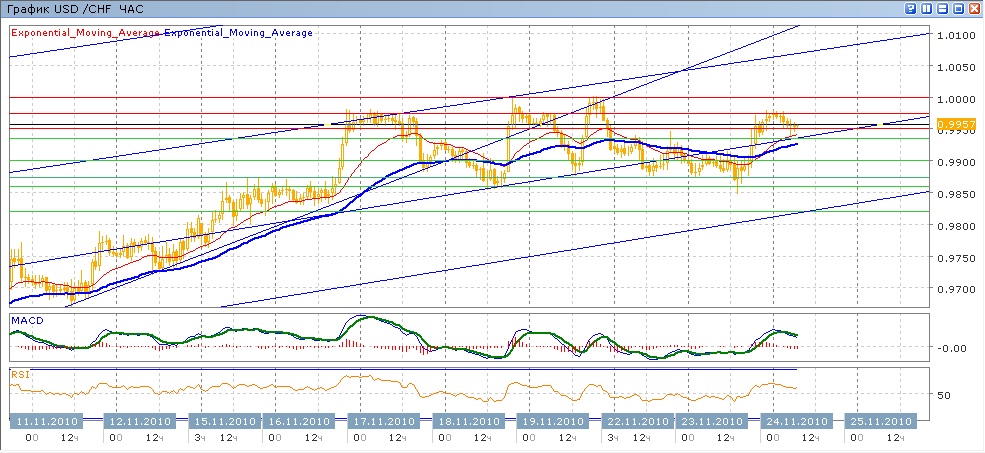Maximize the USD/CHF chart window
Image resolution: width=985 pixels, height=453 pixels.
pos(958,8)
